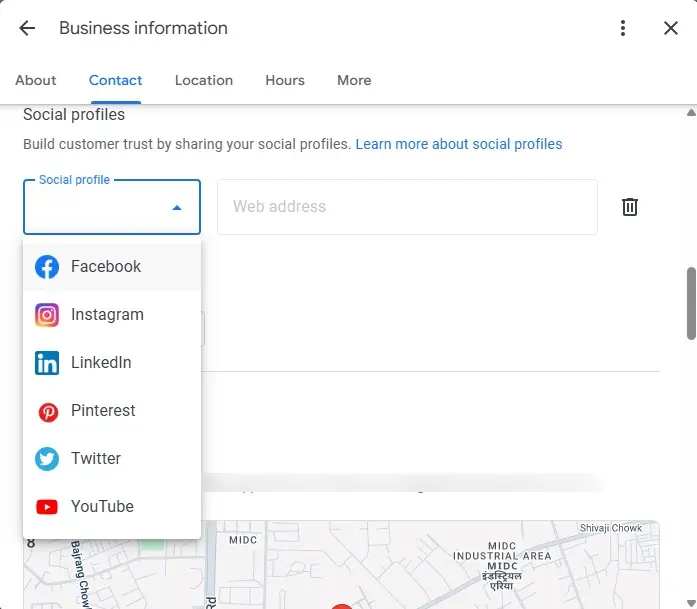The image size is (697, 609).
Task: Open the three-dot more options menu
Action: pos(623,28)
